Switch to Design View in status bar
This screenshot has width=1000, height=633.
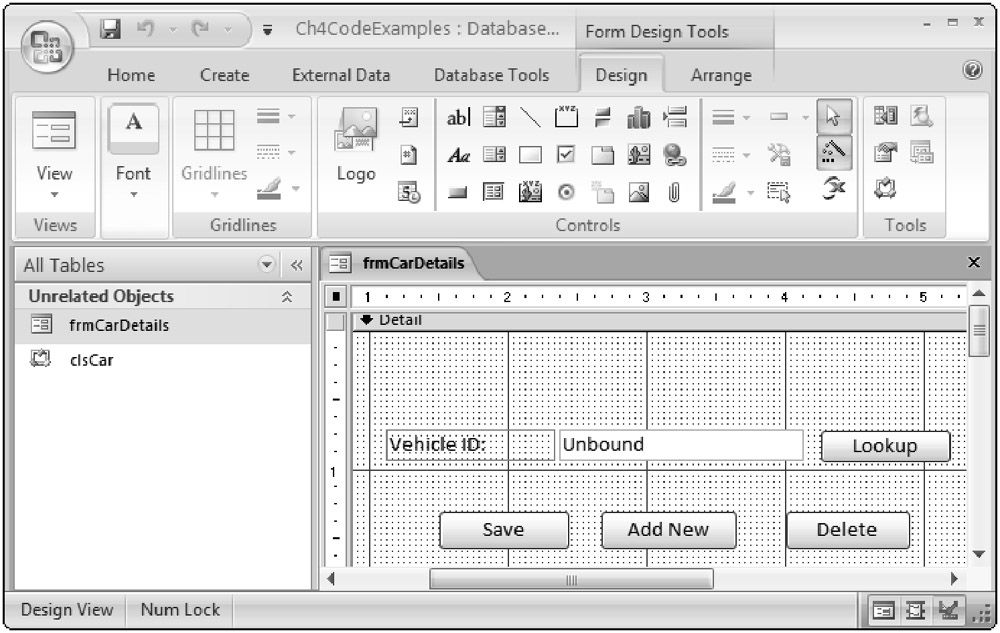click(884, 610)
